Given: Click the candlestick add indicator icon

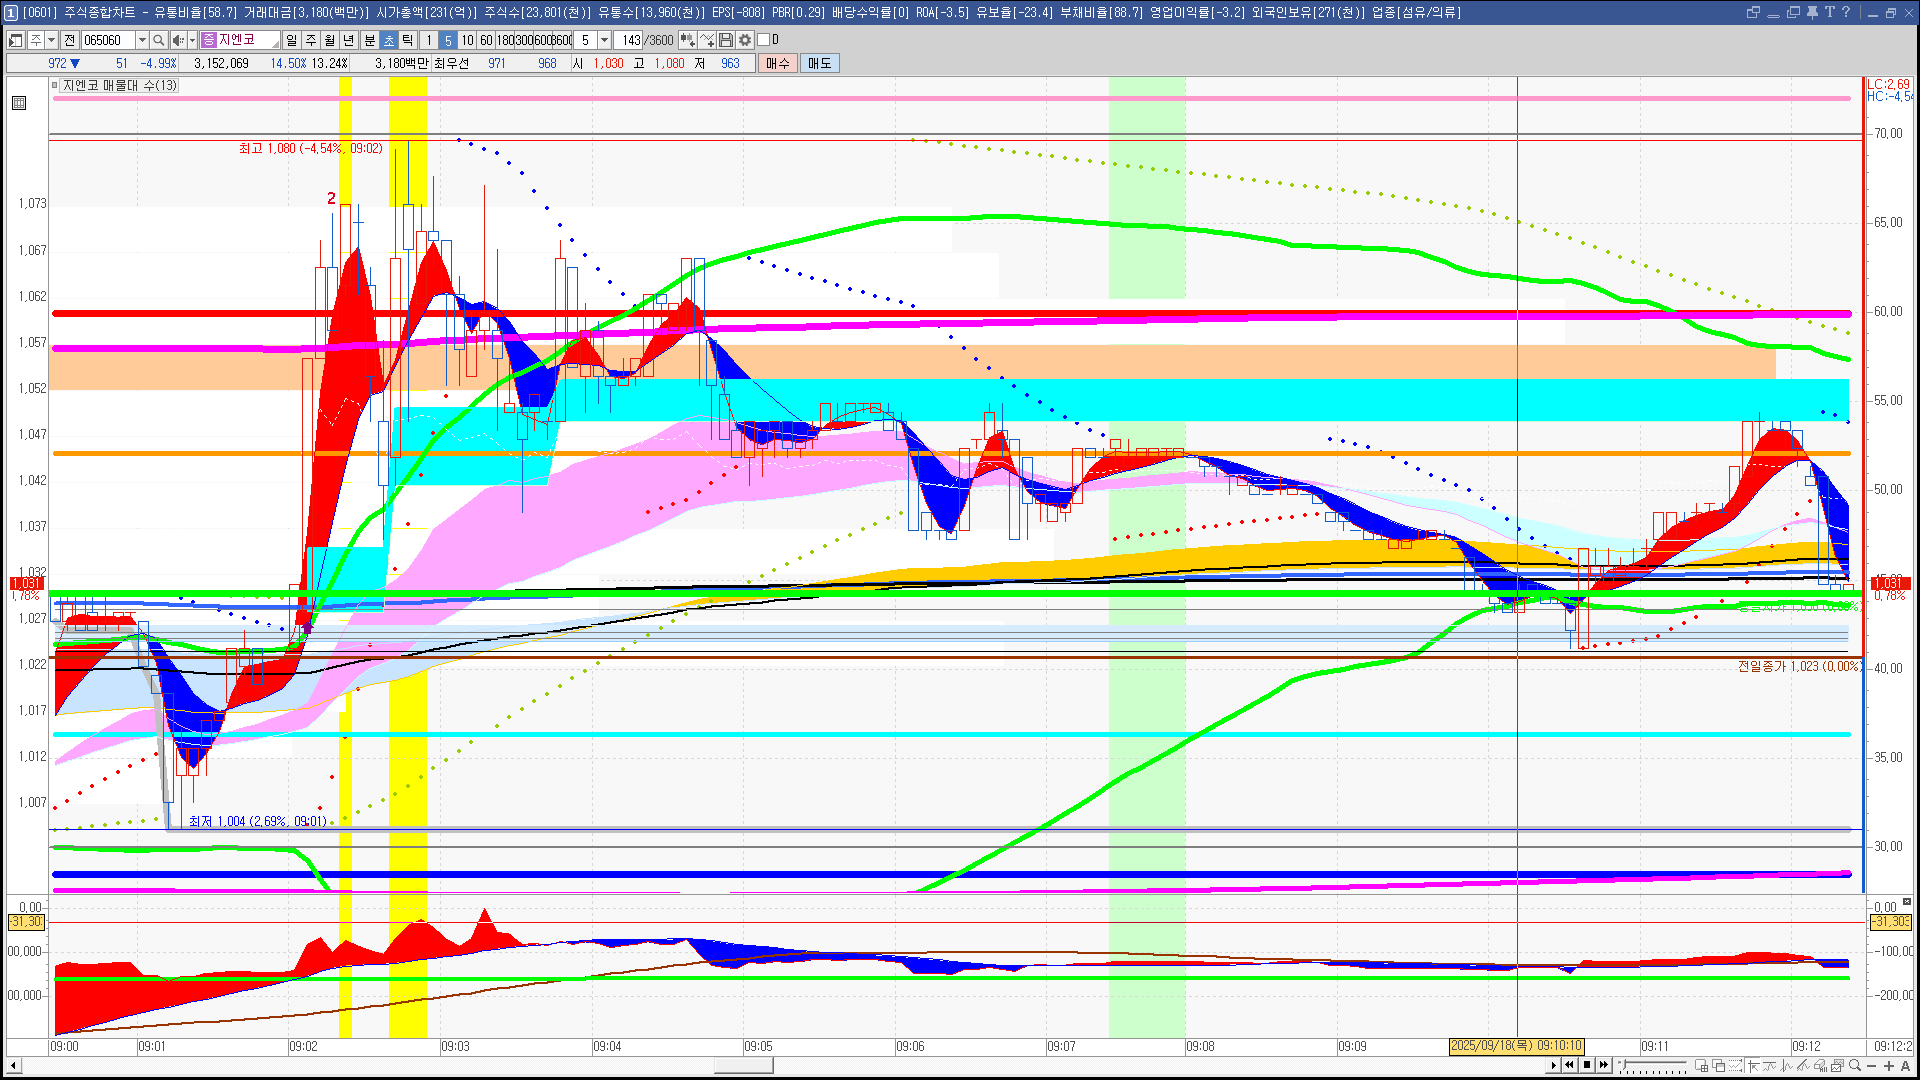Looking at the screenshot, I should [x=688, y=40].
